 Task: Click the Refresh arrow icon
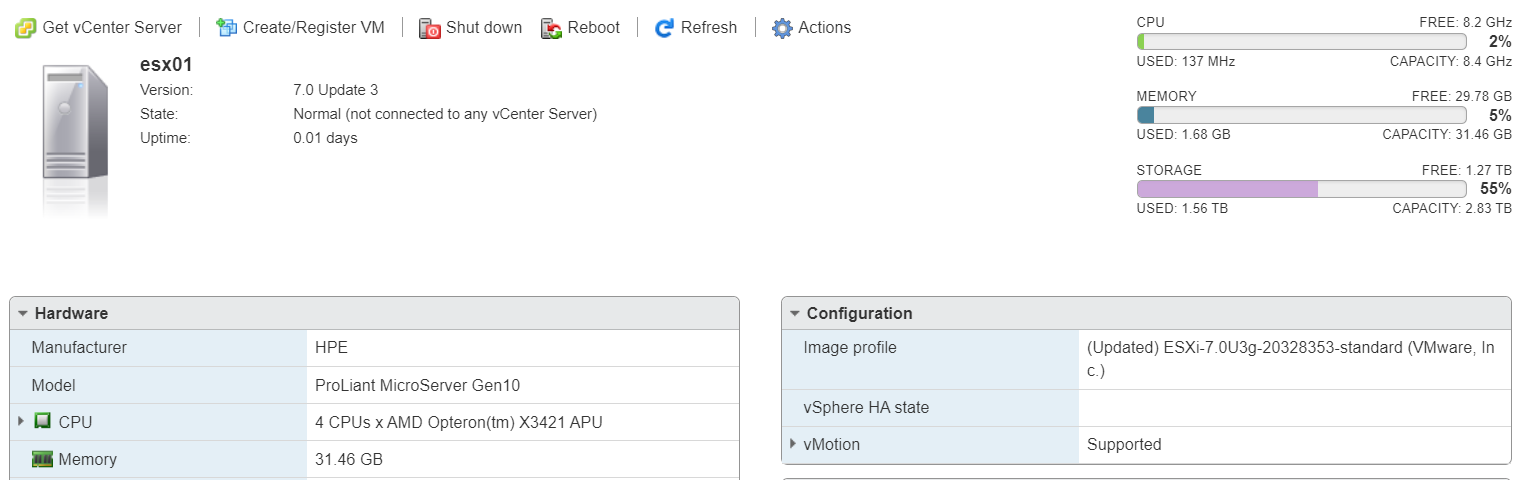coord(665,28)
